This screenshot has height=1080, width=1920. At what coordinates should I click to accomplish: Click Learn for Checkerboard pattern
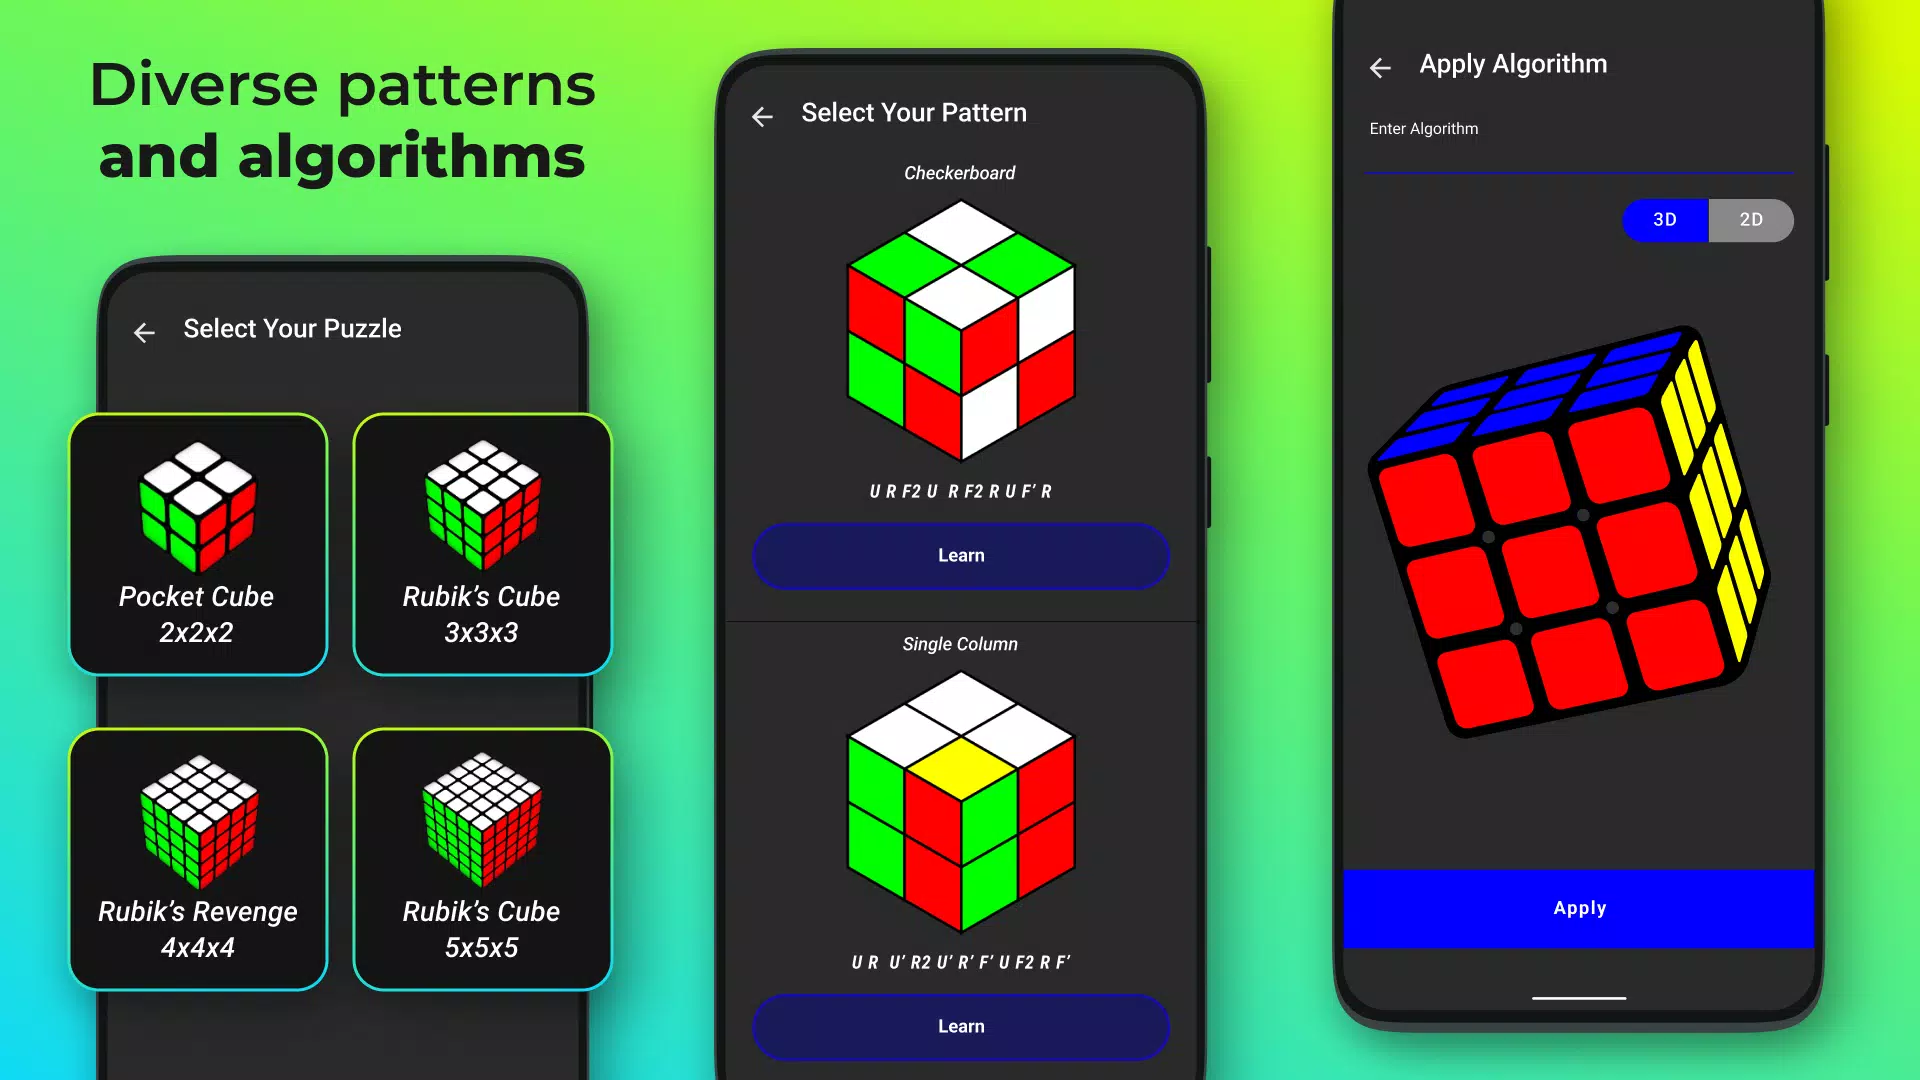tap(960, 554)
